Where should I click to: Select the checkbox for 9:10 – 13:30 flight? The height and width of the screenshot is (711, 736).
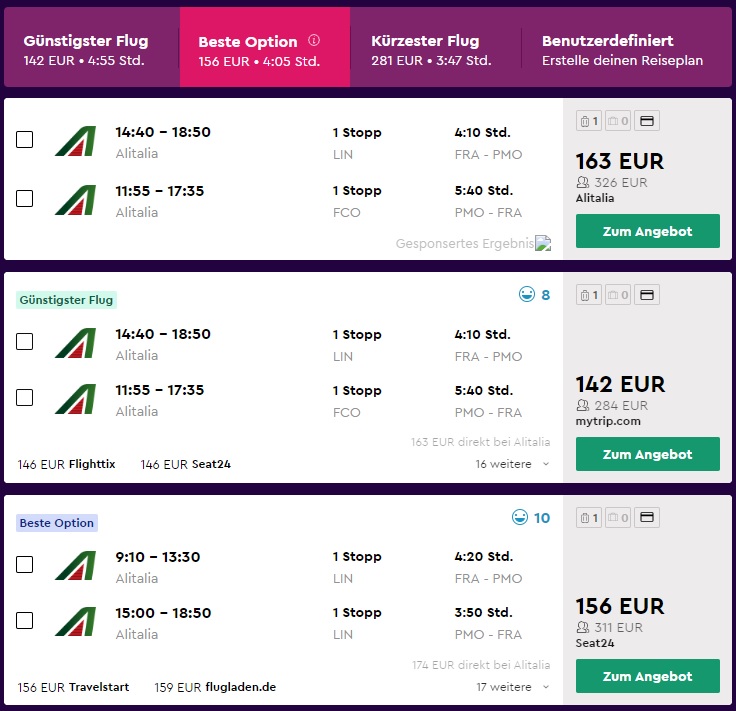point(25,565)
